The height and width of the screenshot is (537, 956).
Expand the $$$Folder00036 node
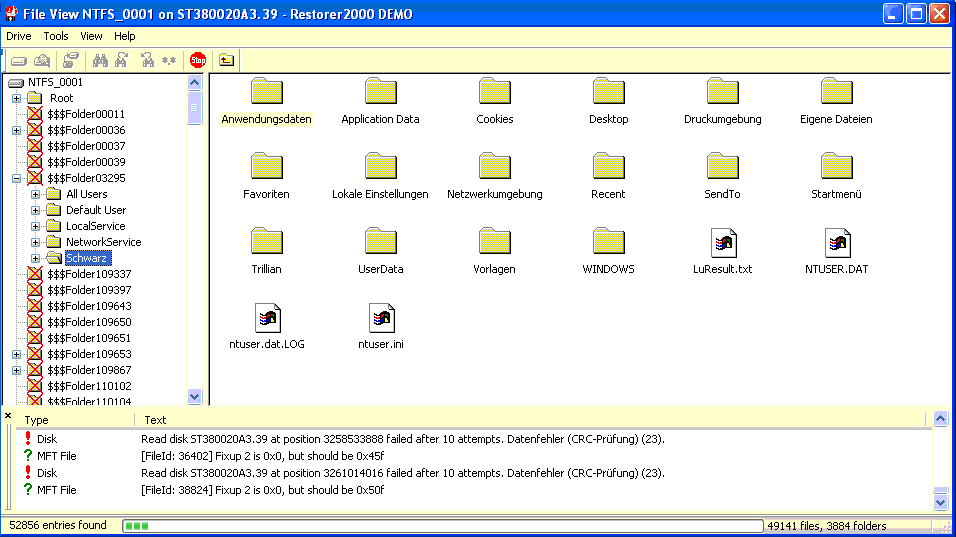[x=16, y=130]
